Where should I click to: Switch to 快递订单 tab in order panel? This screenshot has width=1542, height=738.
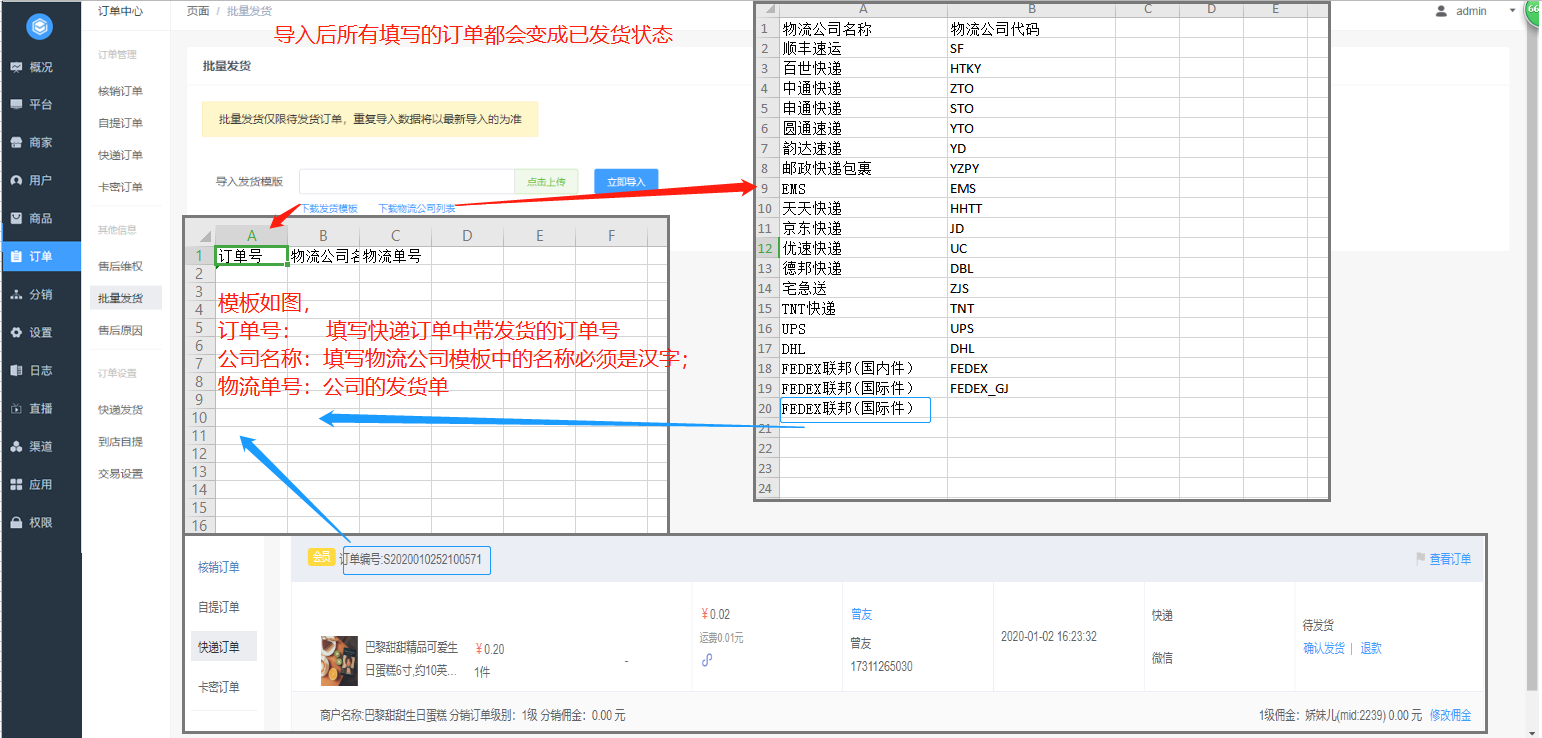pos(224,646)
